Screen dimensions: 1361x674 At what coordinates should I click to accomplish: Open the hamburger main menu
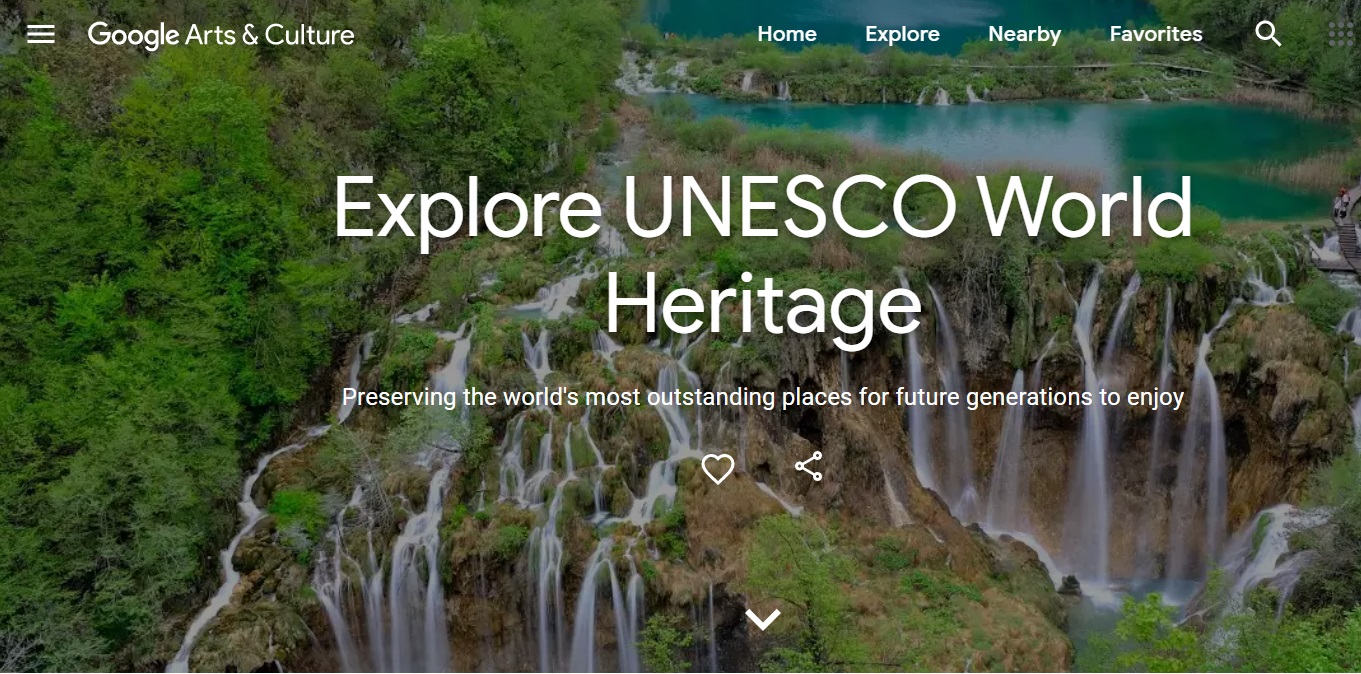tap(41, 34)
